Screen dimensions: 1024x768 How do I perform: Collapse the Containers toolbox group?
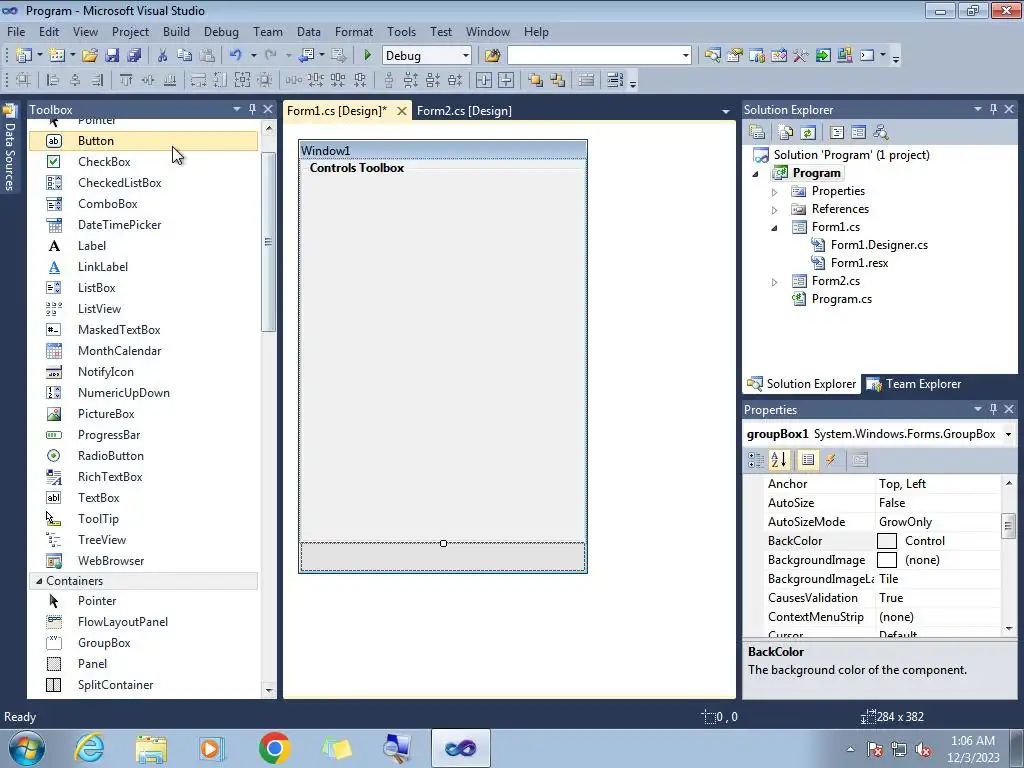(39, 581)
